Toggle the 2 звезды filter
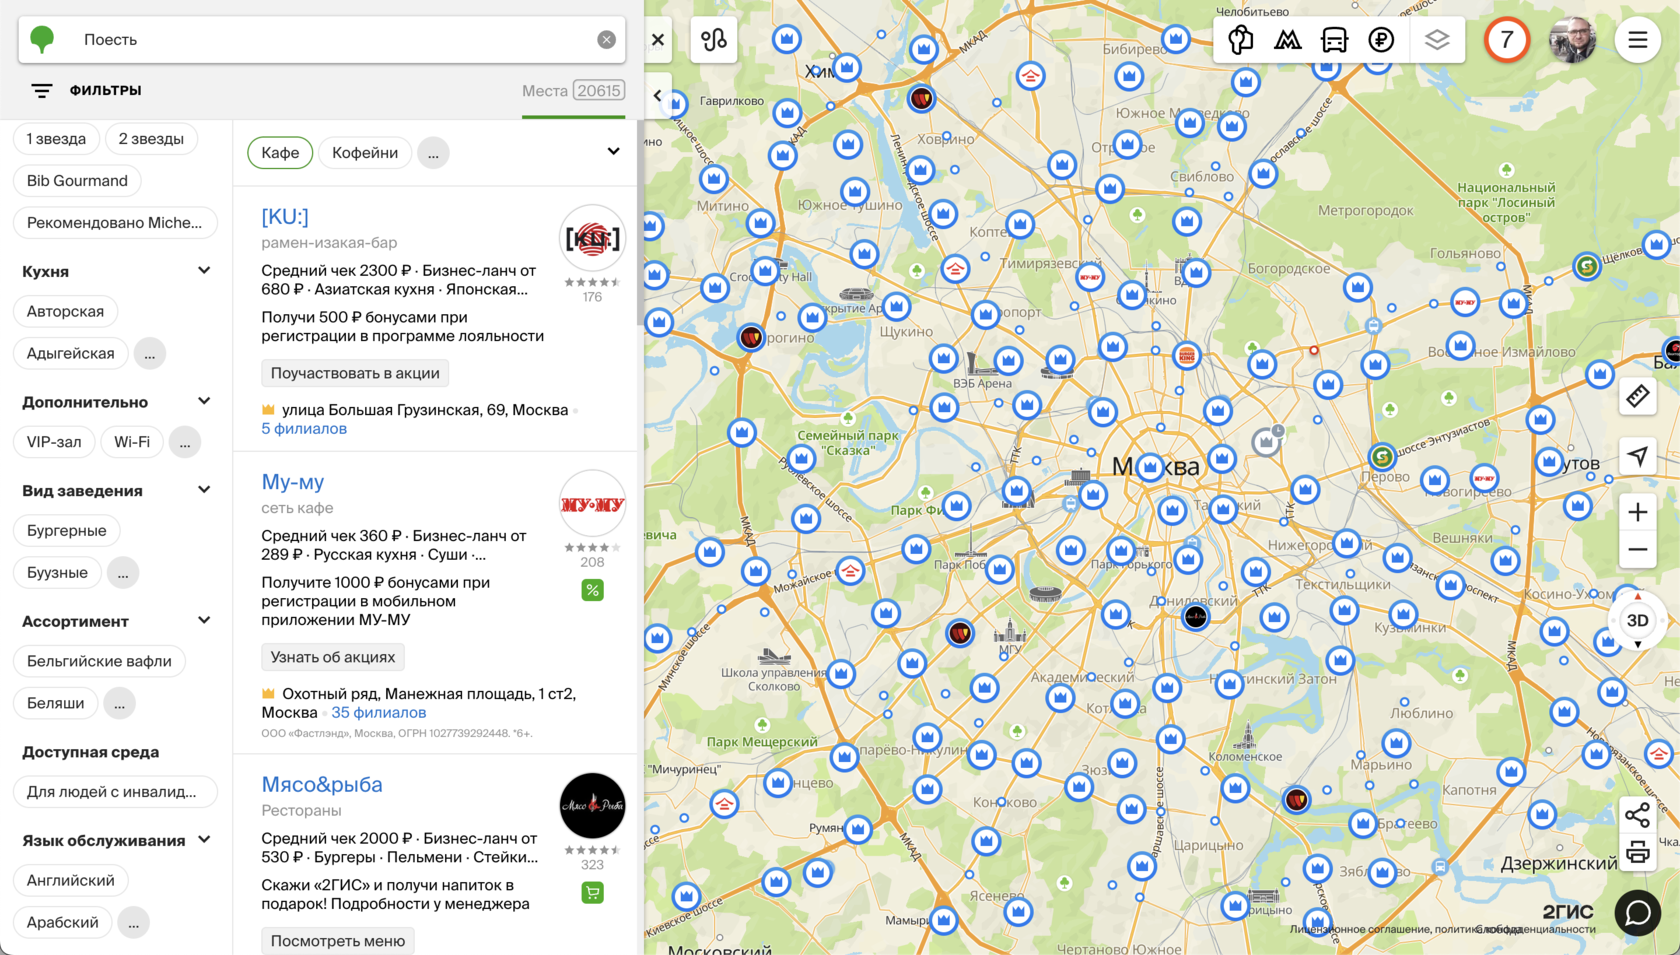Image resolution: width=1680 pixels, height=955 pixels. coord(151,139)
